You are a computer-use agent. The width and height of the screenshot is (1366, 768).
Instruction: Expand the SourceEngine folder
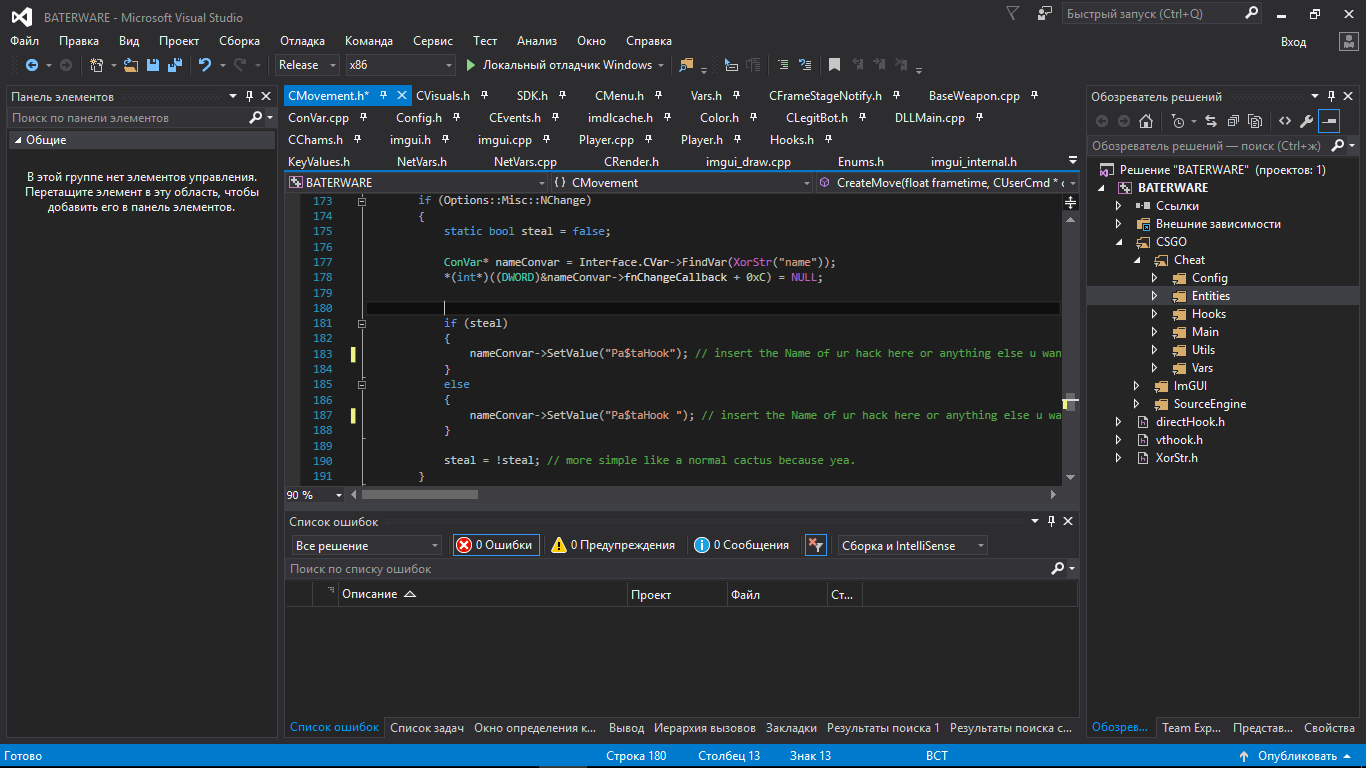pyautogui.click(x=1136, y=404)
